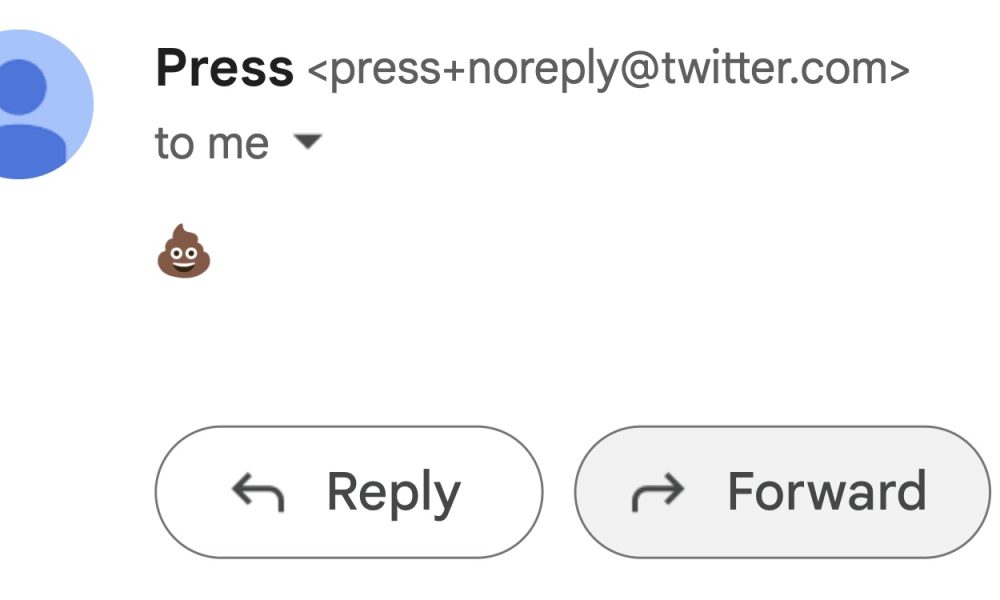Click the curved right arrow Forward icon
Image resolution: width=1000 pixels, height=600 pixels.
pyautogui.click(x=658, y=492)
